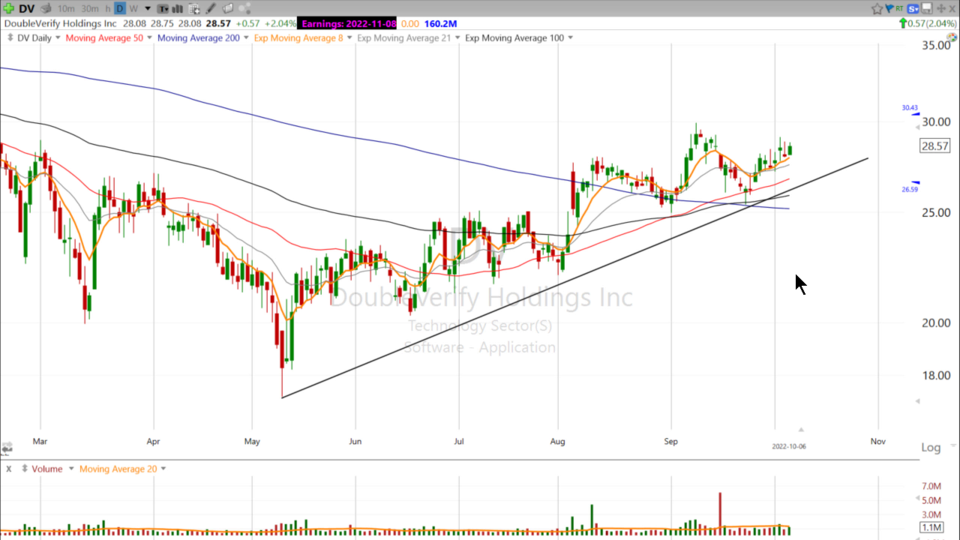Click the DV ticker symbol
This screenshot has width=960, height=540.
pos(26,9)
